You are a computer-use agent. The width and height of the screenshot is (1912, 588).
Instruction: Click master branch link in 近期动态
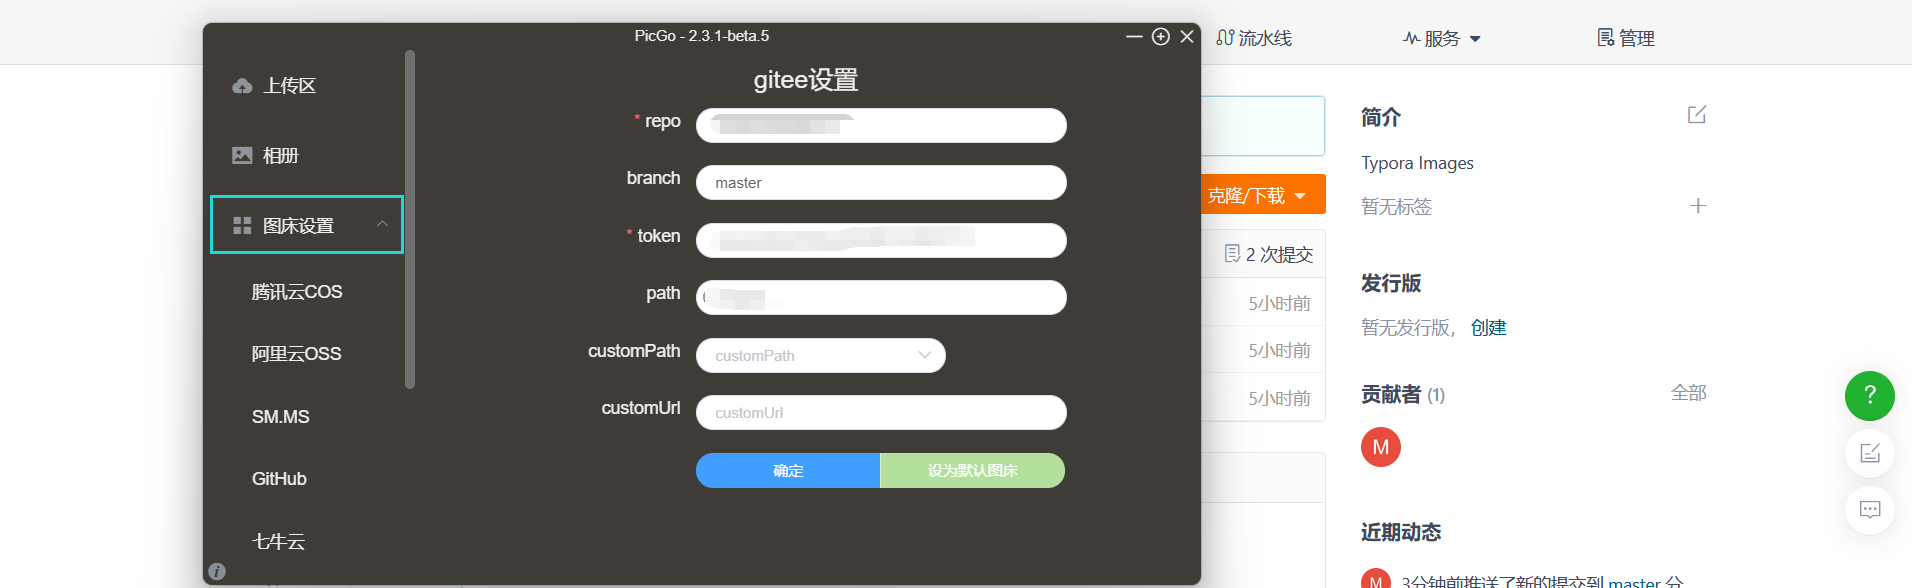click(x=1634, y=582)
